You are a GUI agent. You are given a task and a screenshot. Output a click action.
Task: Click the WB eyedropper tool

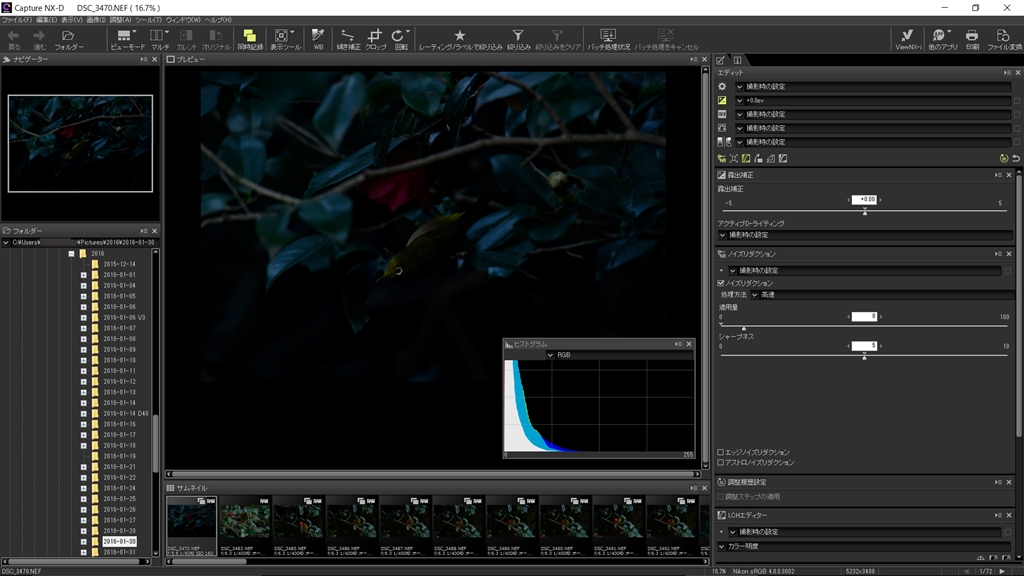pos(318,39)
